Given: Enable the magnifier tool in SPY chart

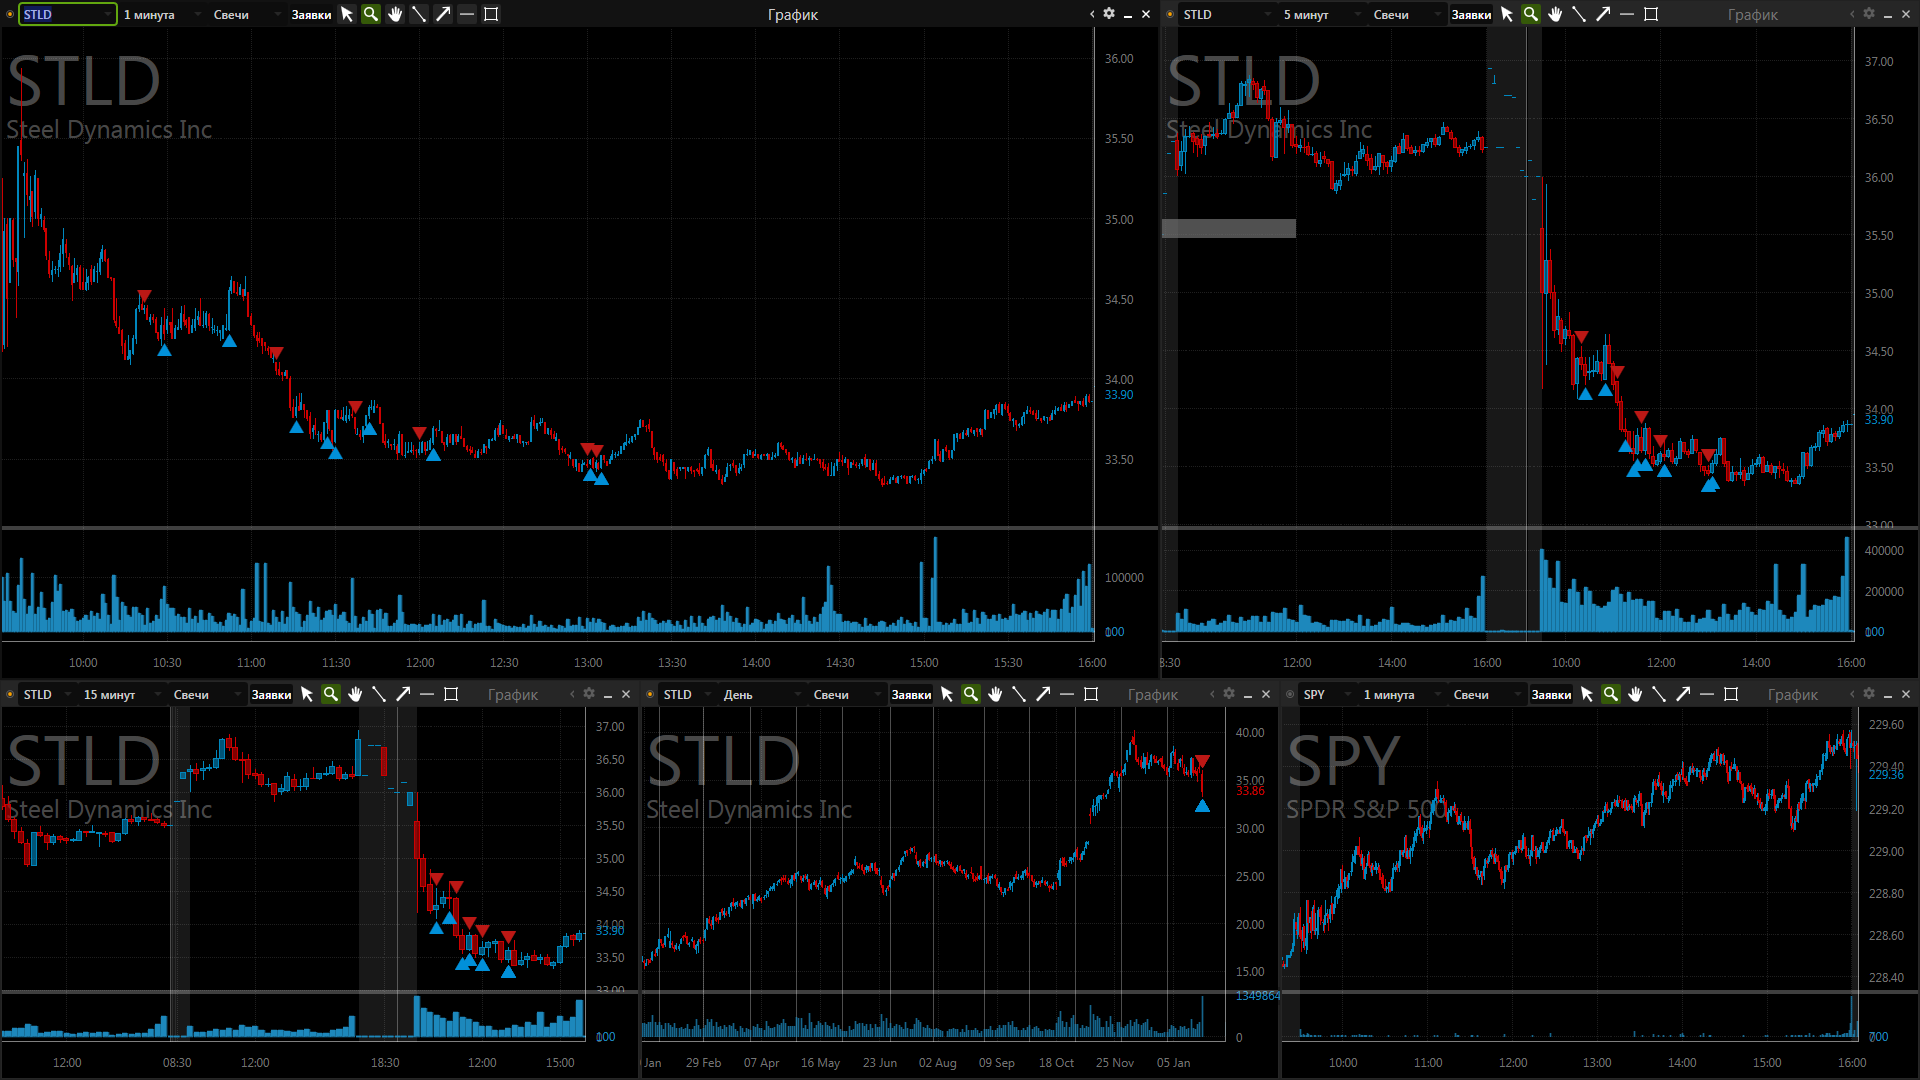Looking at the screenshot, I should [x=1611, y=694].
